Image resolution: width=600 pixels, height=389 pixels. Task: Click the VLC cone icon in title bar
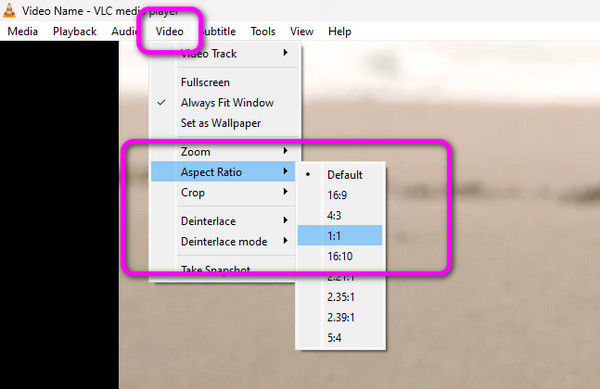[x=9, y=10]
